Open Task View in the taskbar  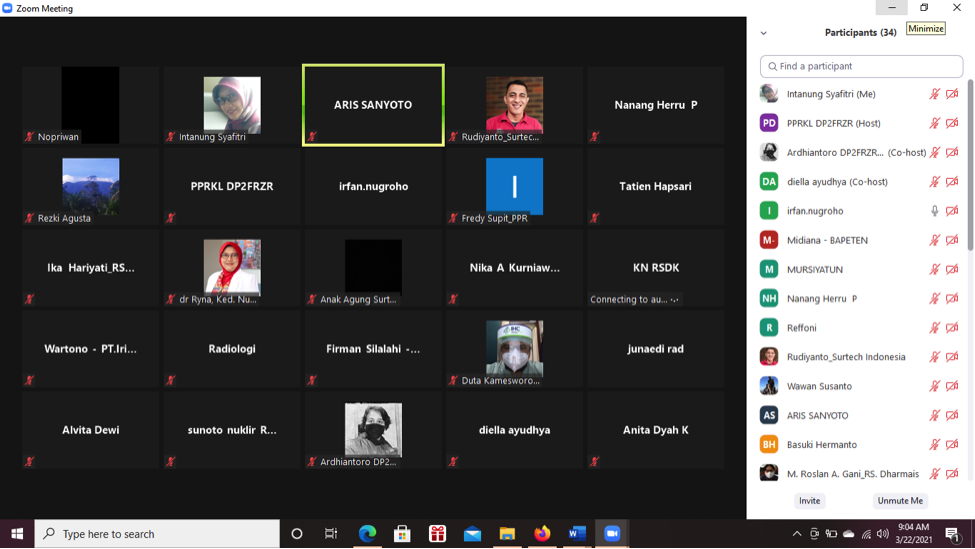click(x=331, y=533)
